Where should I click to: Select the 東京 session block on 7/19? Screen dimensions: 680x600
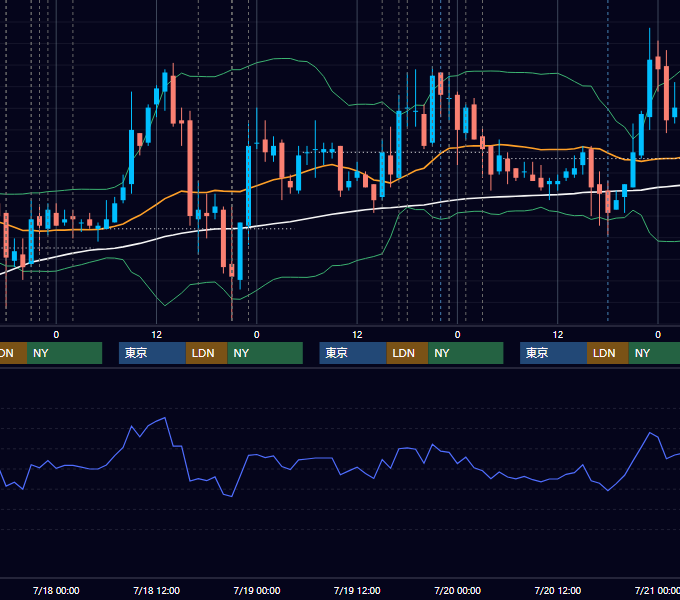pos(353,353)
